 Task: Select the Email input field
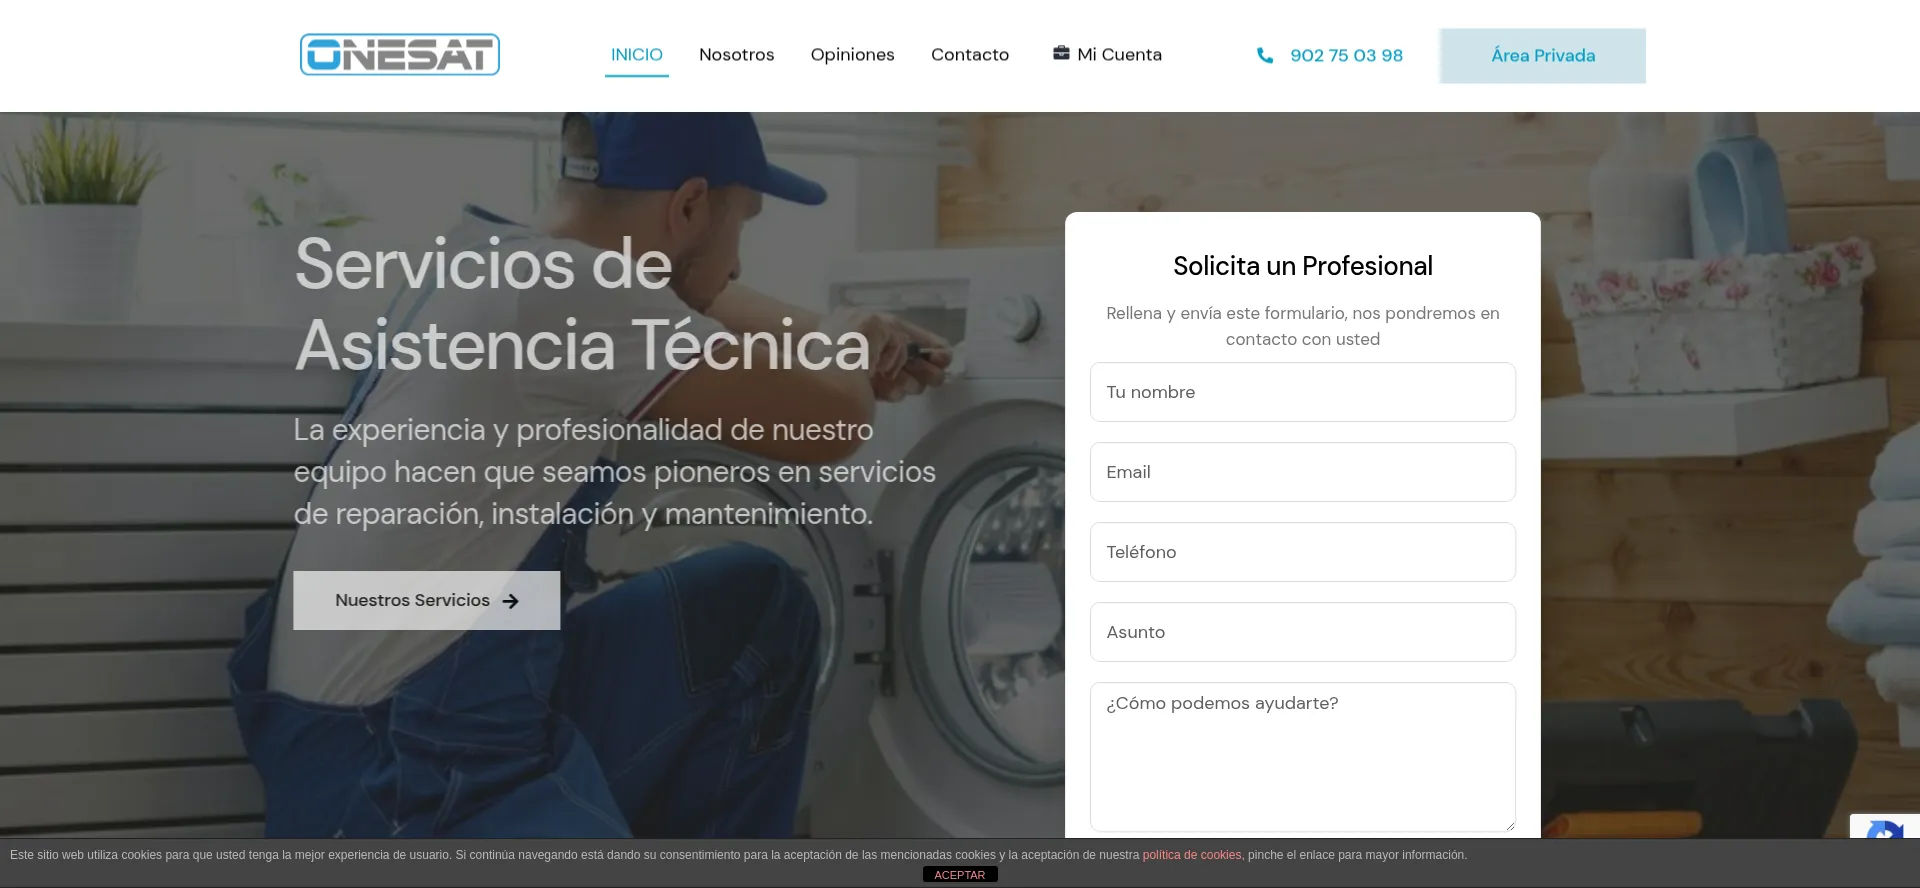pos(1302,472)
